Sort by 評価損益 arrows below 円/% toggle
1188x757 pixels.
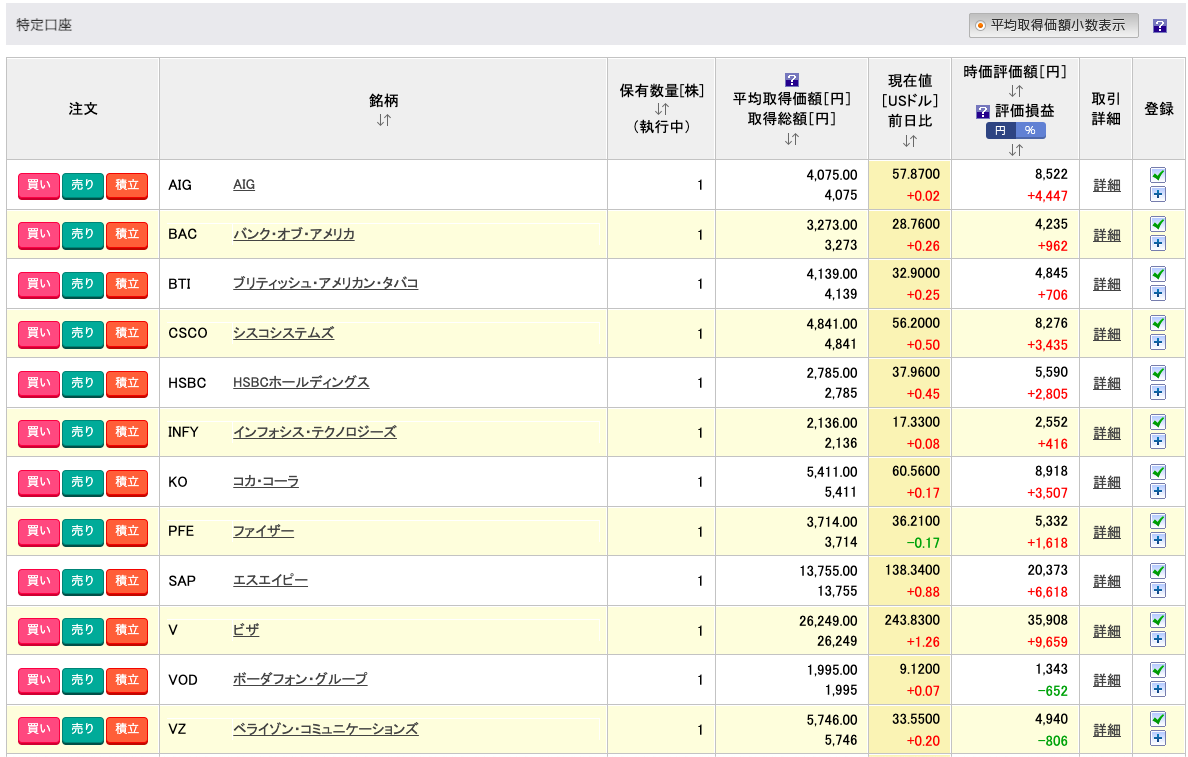[x=1015, y=149]
